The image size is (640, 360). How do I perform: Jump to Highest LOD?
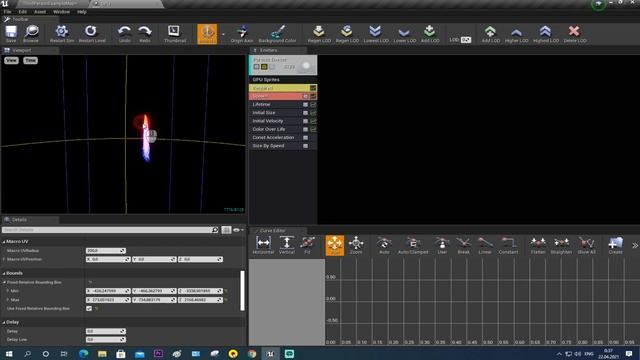(x=546, y=33)
